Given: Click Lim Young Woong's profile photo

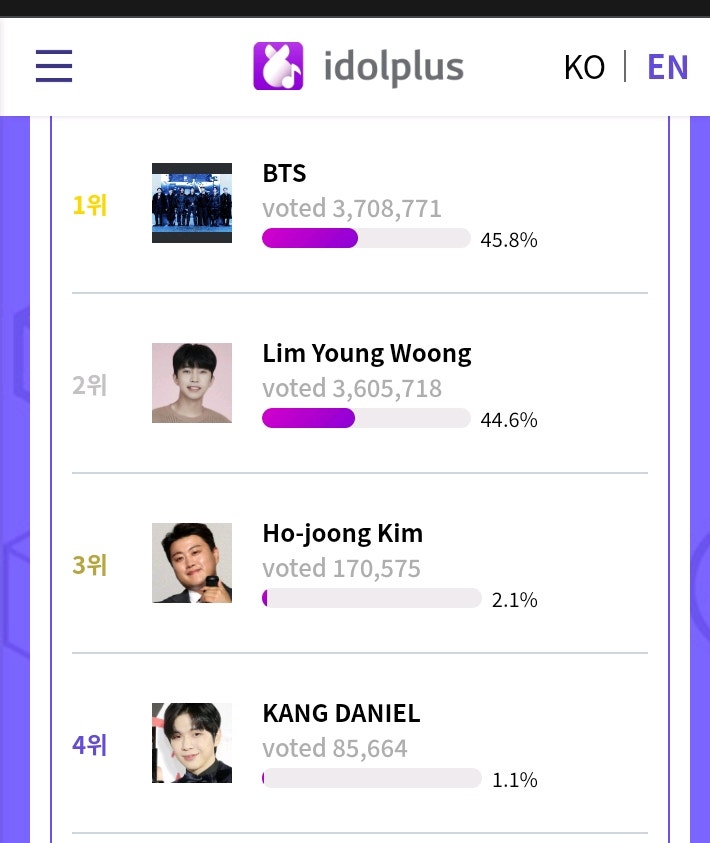Looking at the screenshot, I should pyautogui.click(x=191, y=383).
